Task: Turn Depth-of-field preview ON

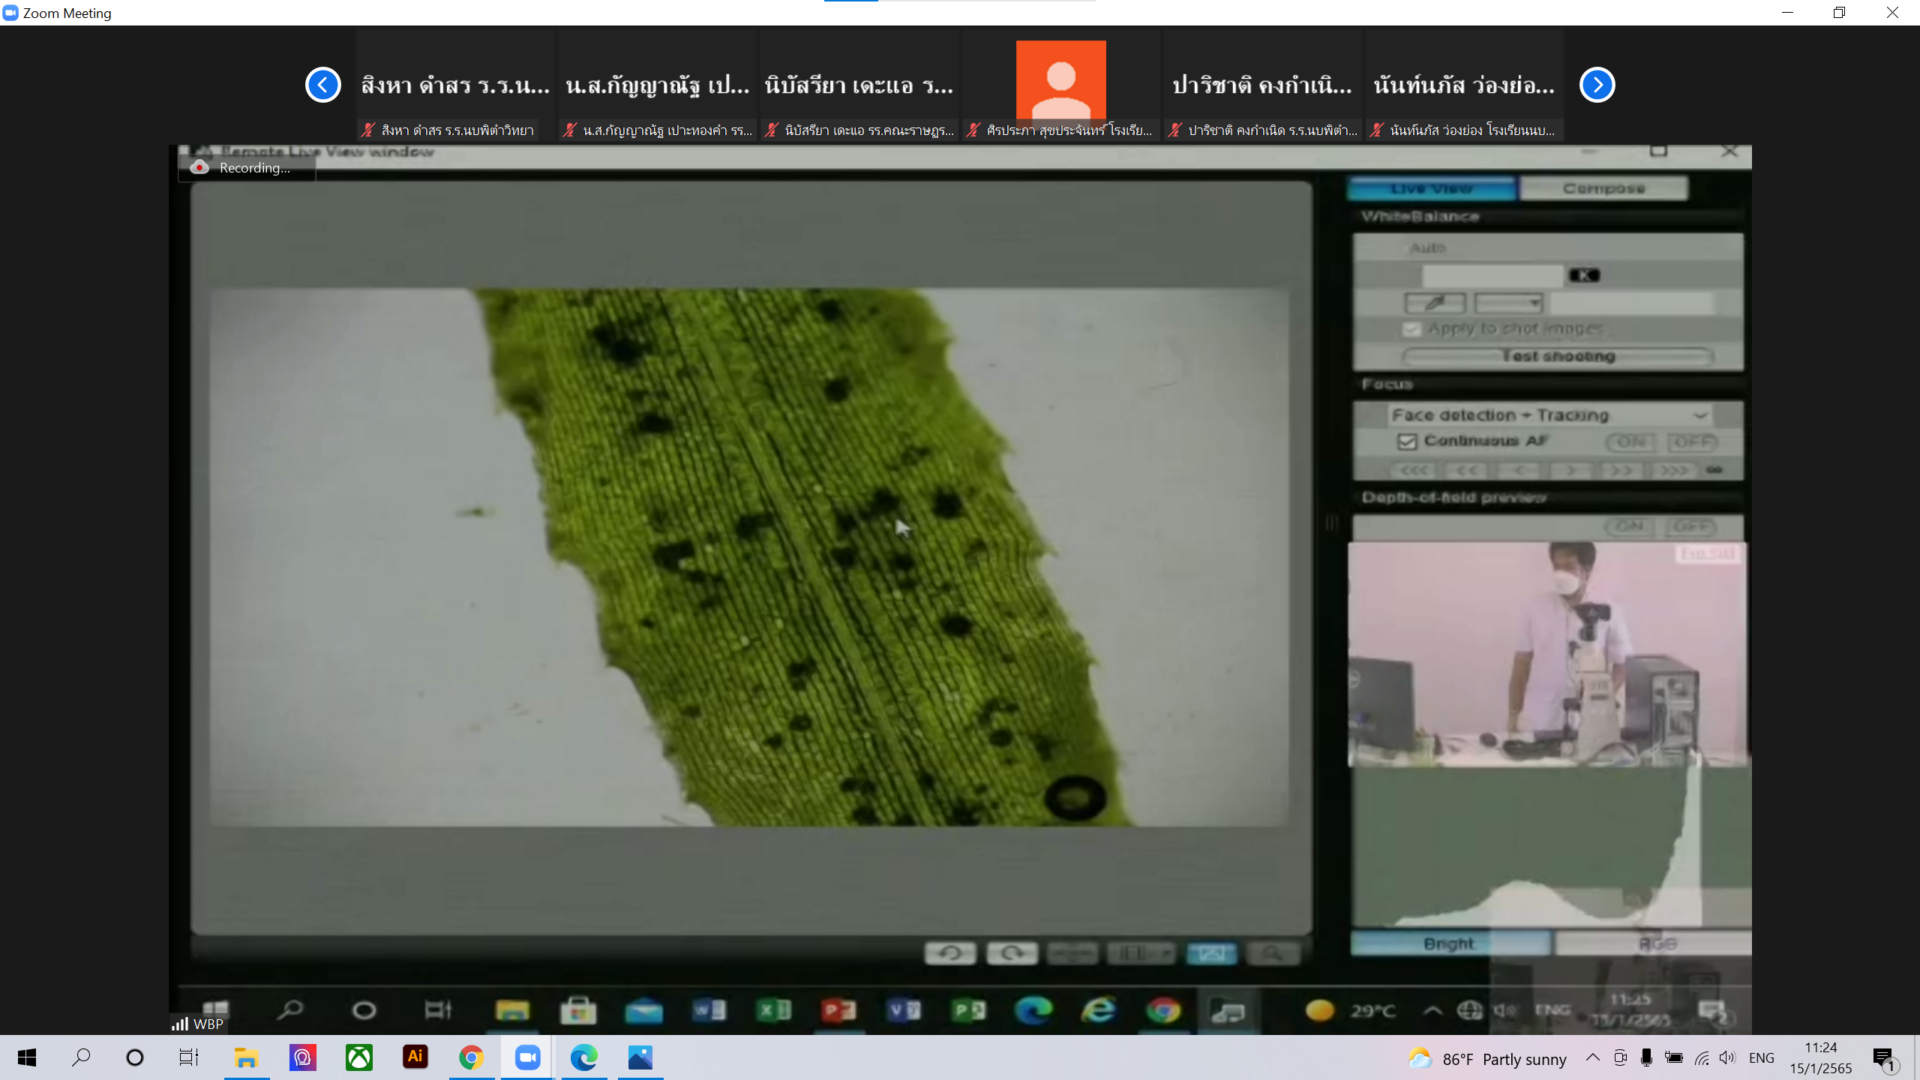Action: [1629, 526]
